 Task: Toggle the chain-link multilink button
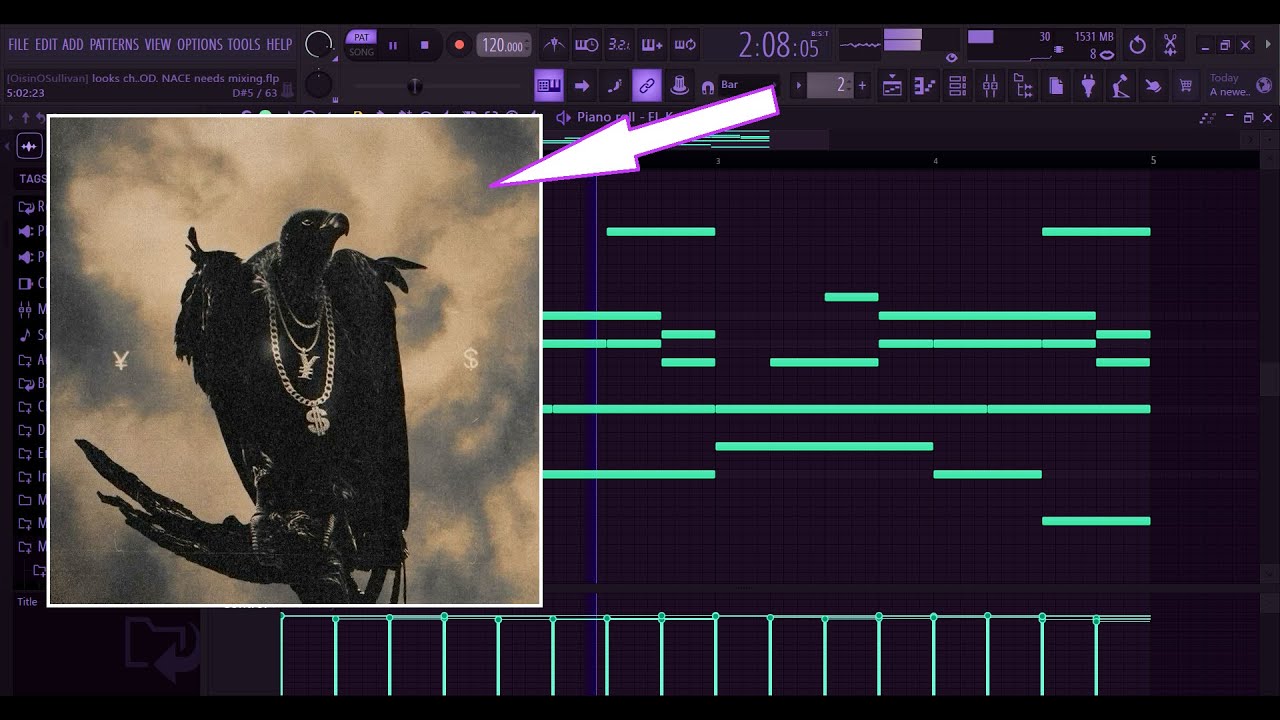pos(647,86)
